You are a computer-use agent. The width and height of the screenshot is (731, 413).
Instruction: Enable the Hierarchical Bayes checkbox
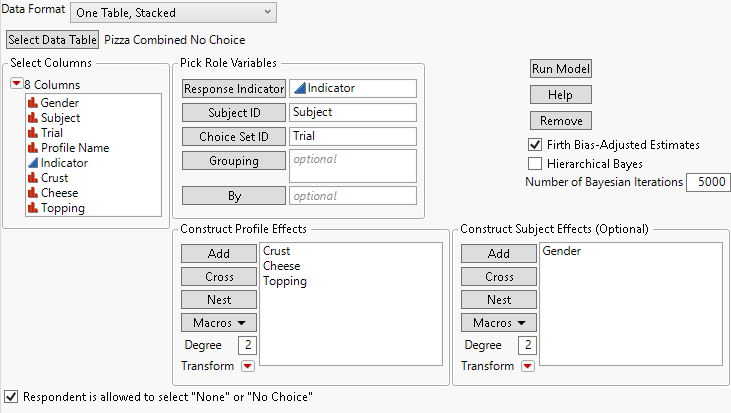point(535,163)
